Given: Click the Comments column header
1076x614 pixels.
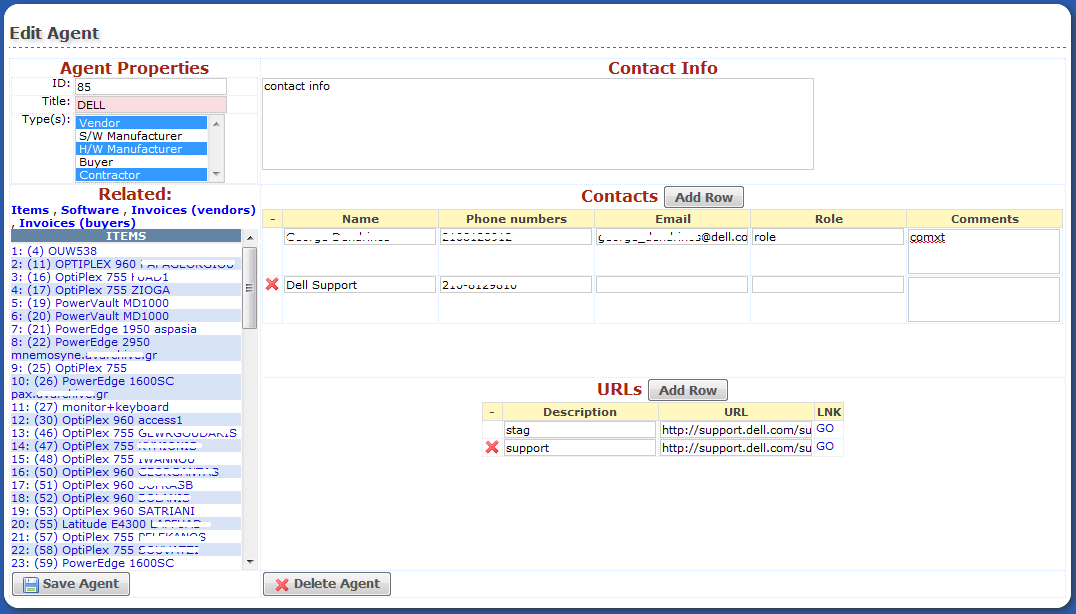Looking at the screenshot, I should point(985,219).
